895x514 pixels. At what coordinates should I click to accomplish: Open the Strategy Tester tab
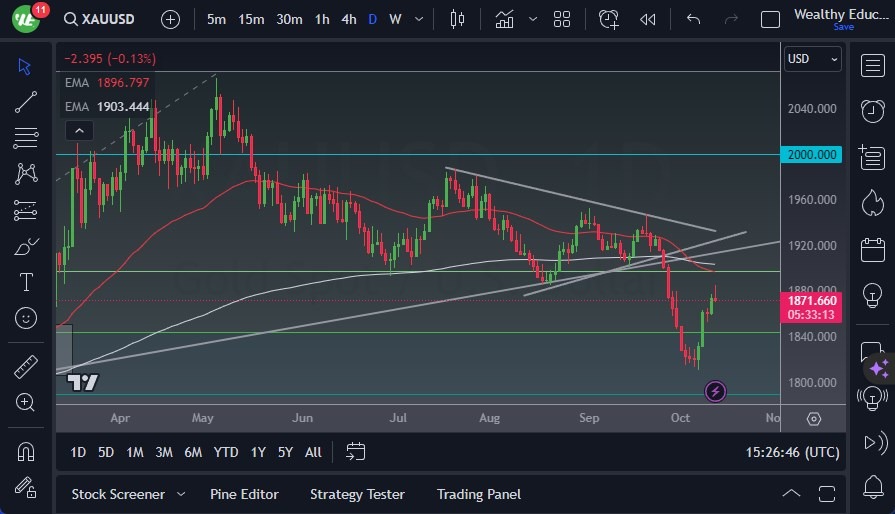coord(357,494)
